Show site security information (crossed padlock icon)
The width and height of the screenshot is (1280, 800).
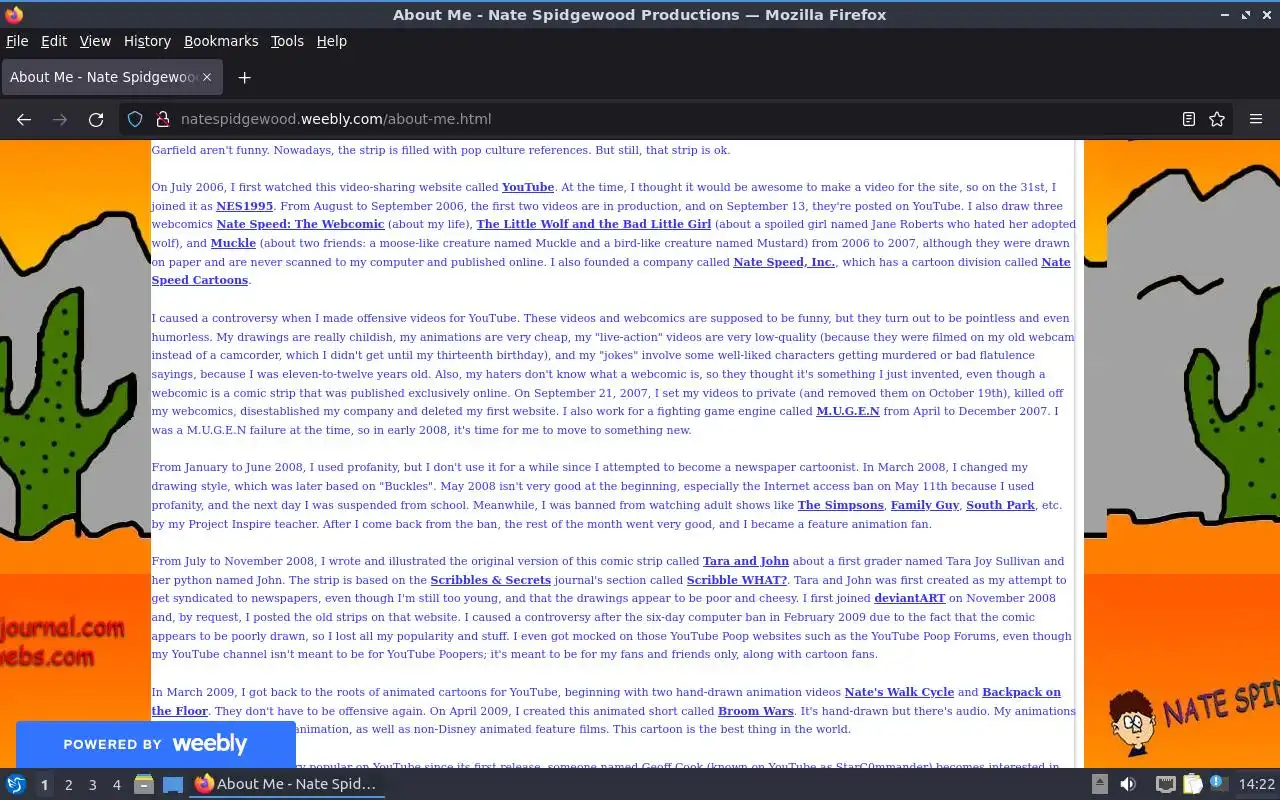tap(163, 119)
